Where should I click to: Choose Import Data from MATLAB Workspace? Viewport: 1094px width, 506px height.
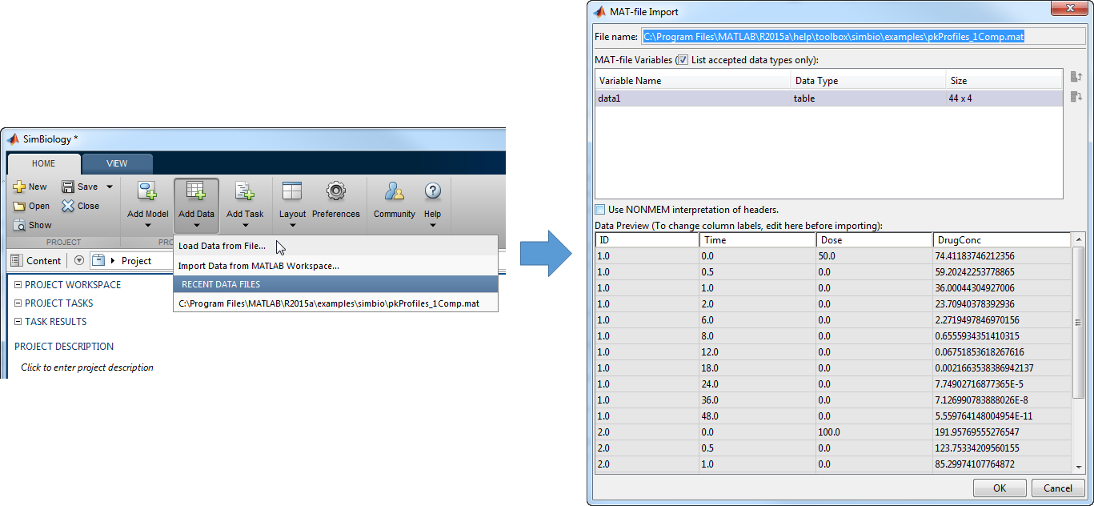point(336,266)
